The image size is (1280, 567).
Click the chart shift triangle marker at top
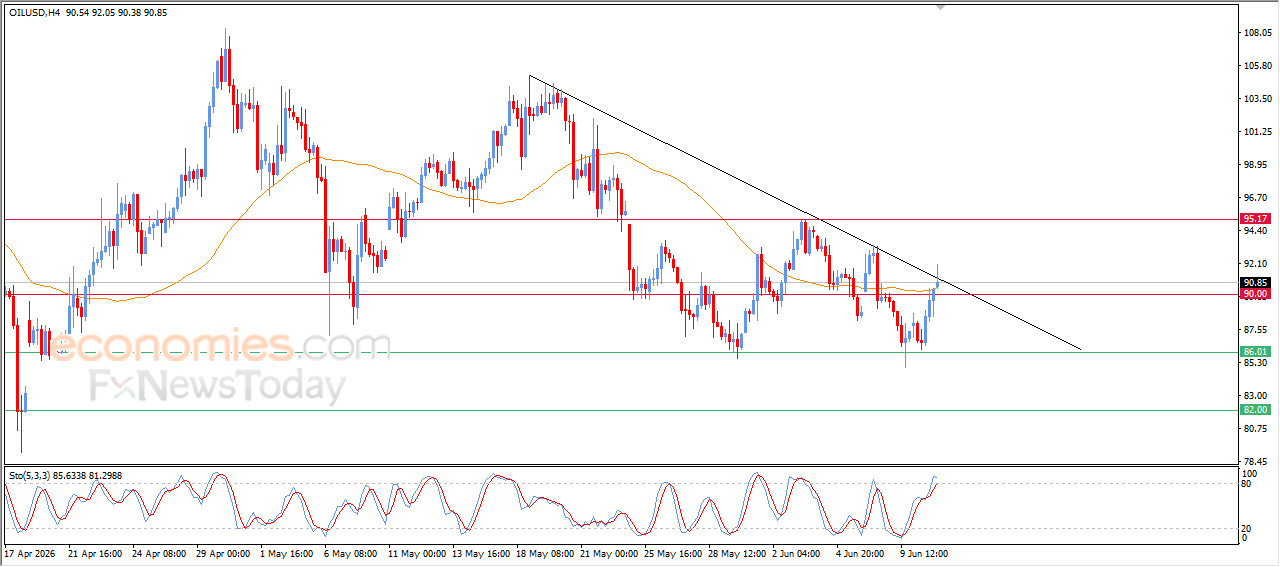coord(939,8)
